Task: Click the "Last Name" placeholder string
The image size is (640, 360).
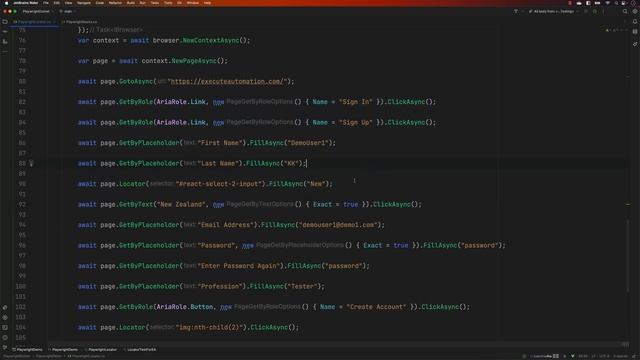Action: pos(218,163)
